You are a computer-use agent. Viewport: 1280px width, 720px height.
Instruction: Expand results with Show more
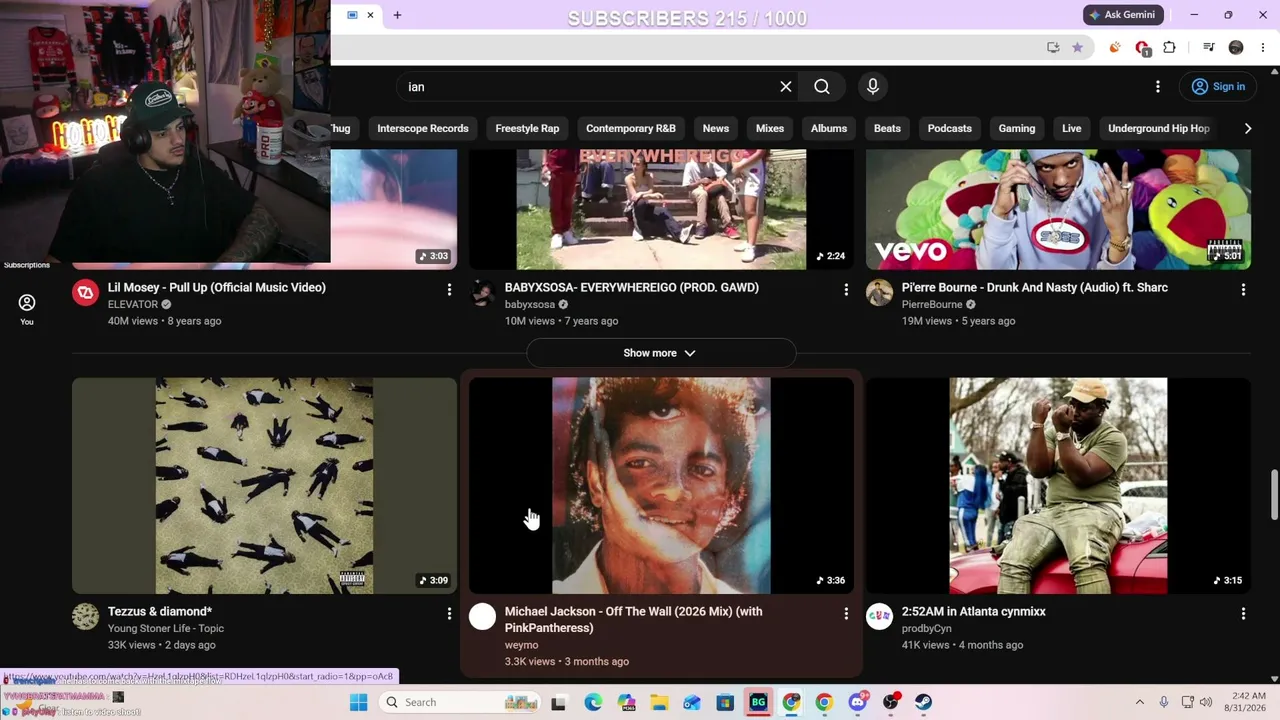click(660, 353)
